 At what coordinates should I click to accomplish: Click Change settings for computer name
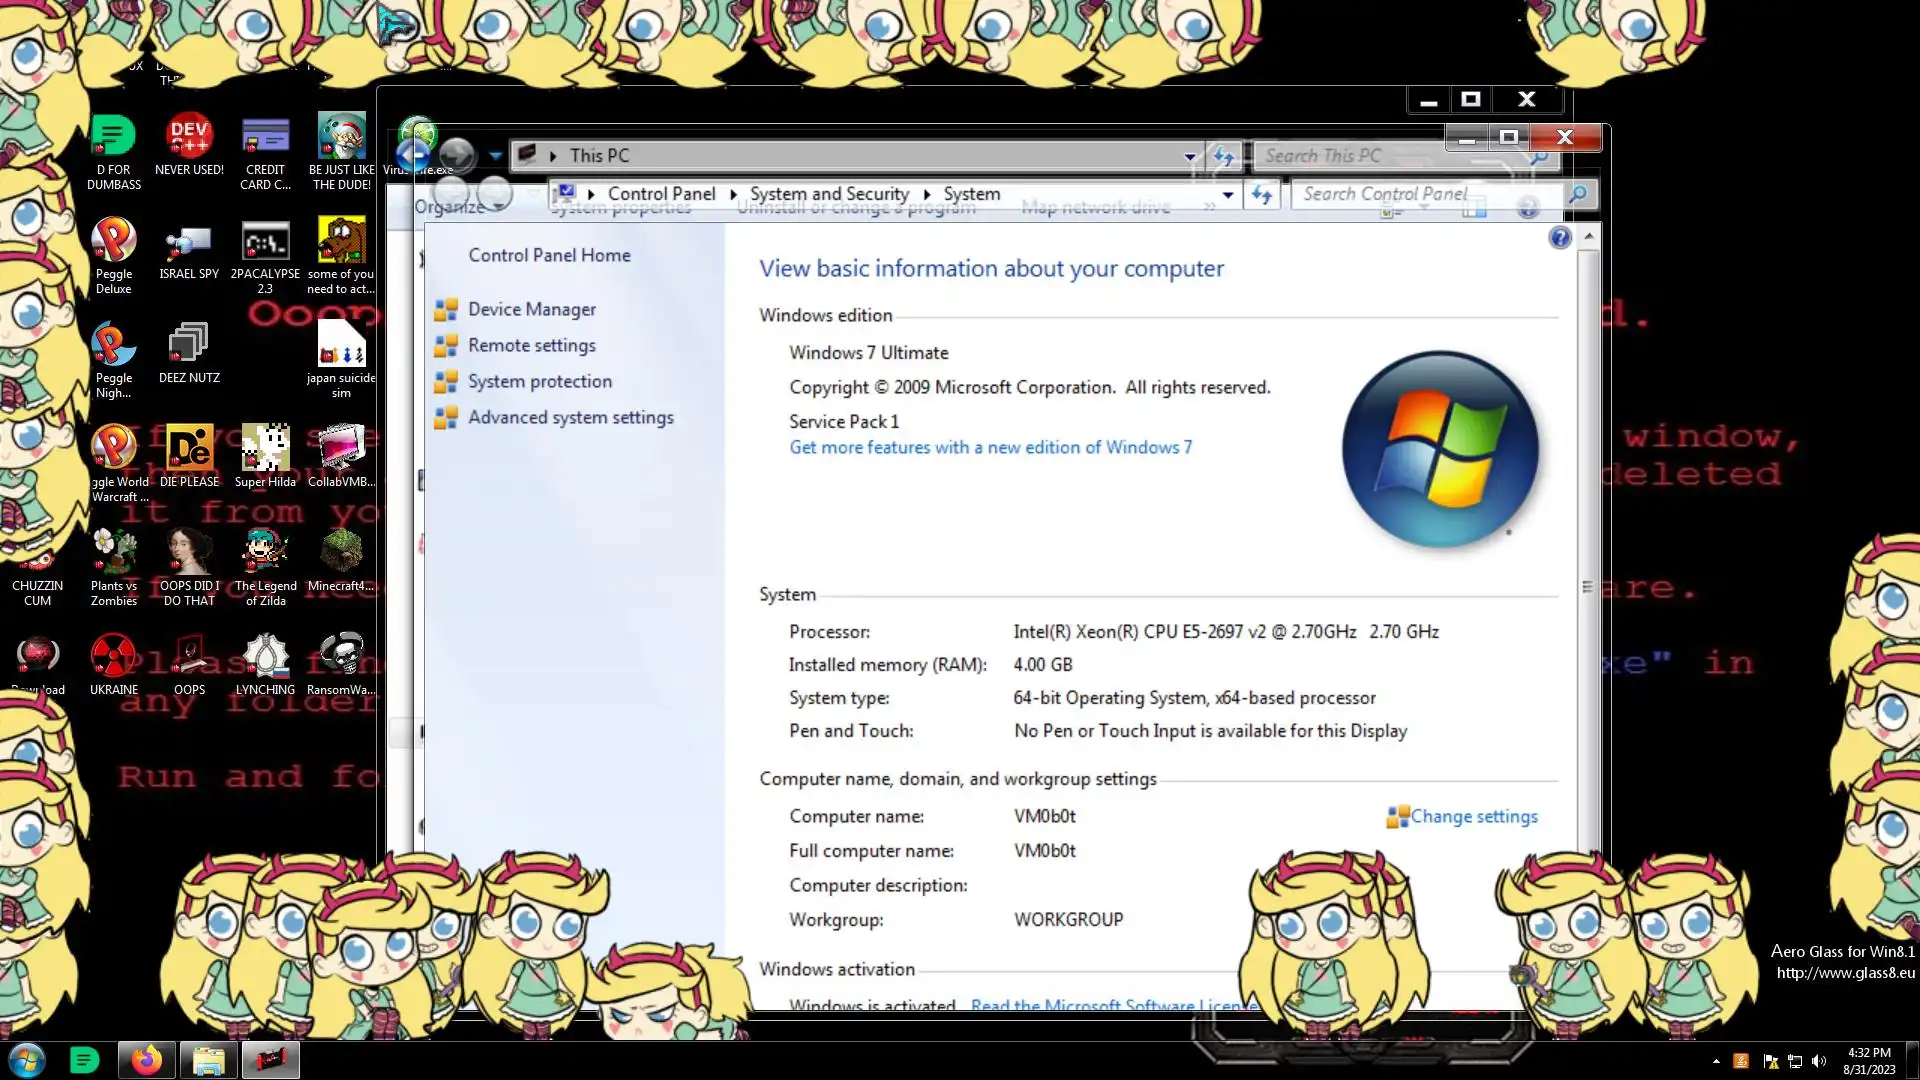1473,817
